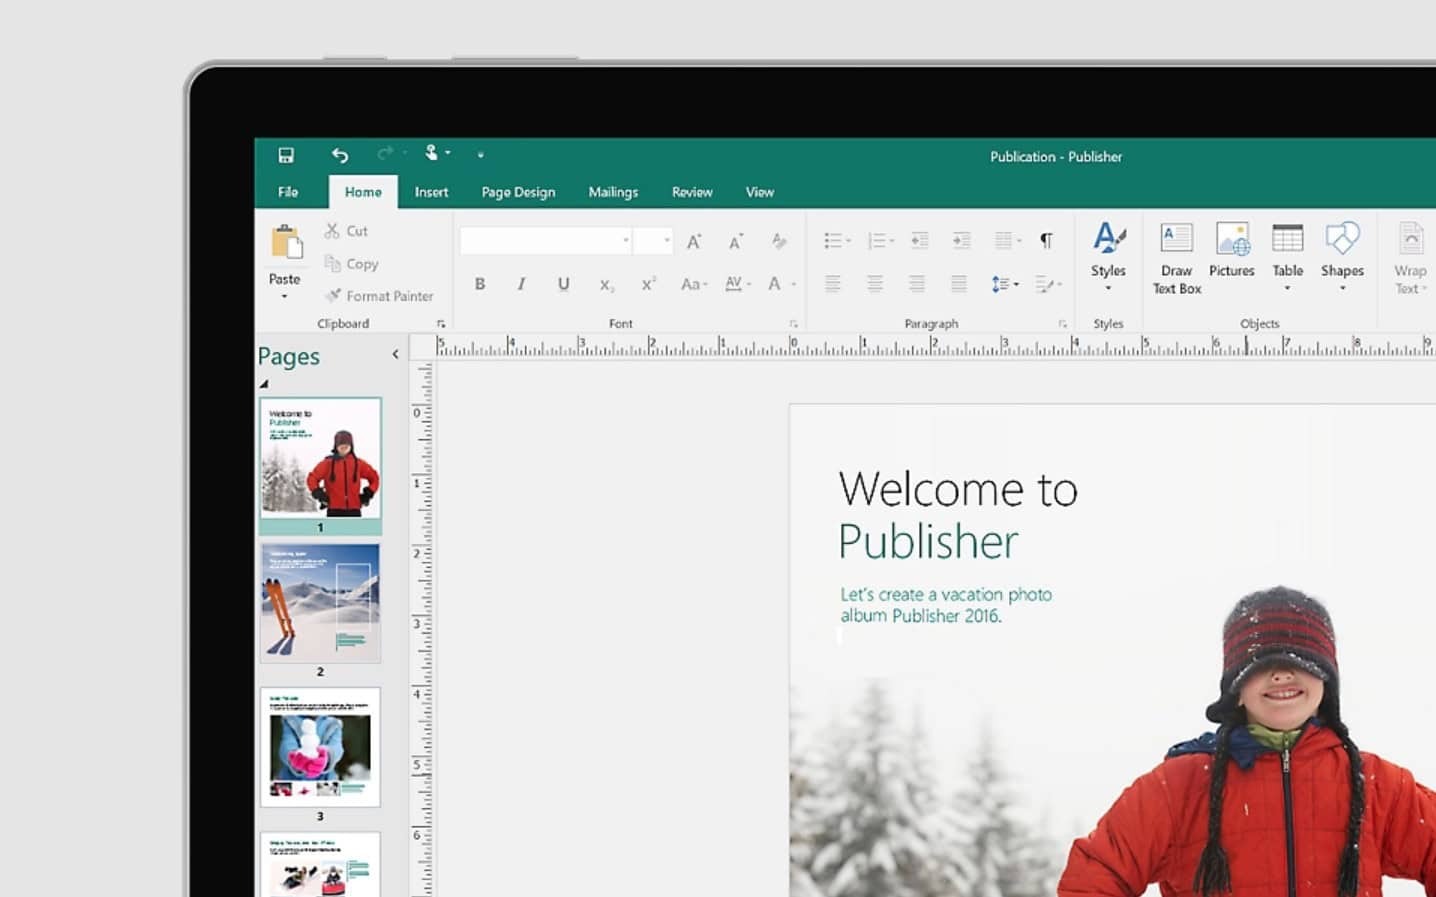1436x897 pixels.
Task: Insert Pictures from the Objects group
Action: click(1232, 250)
